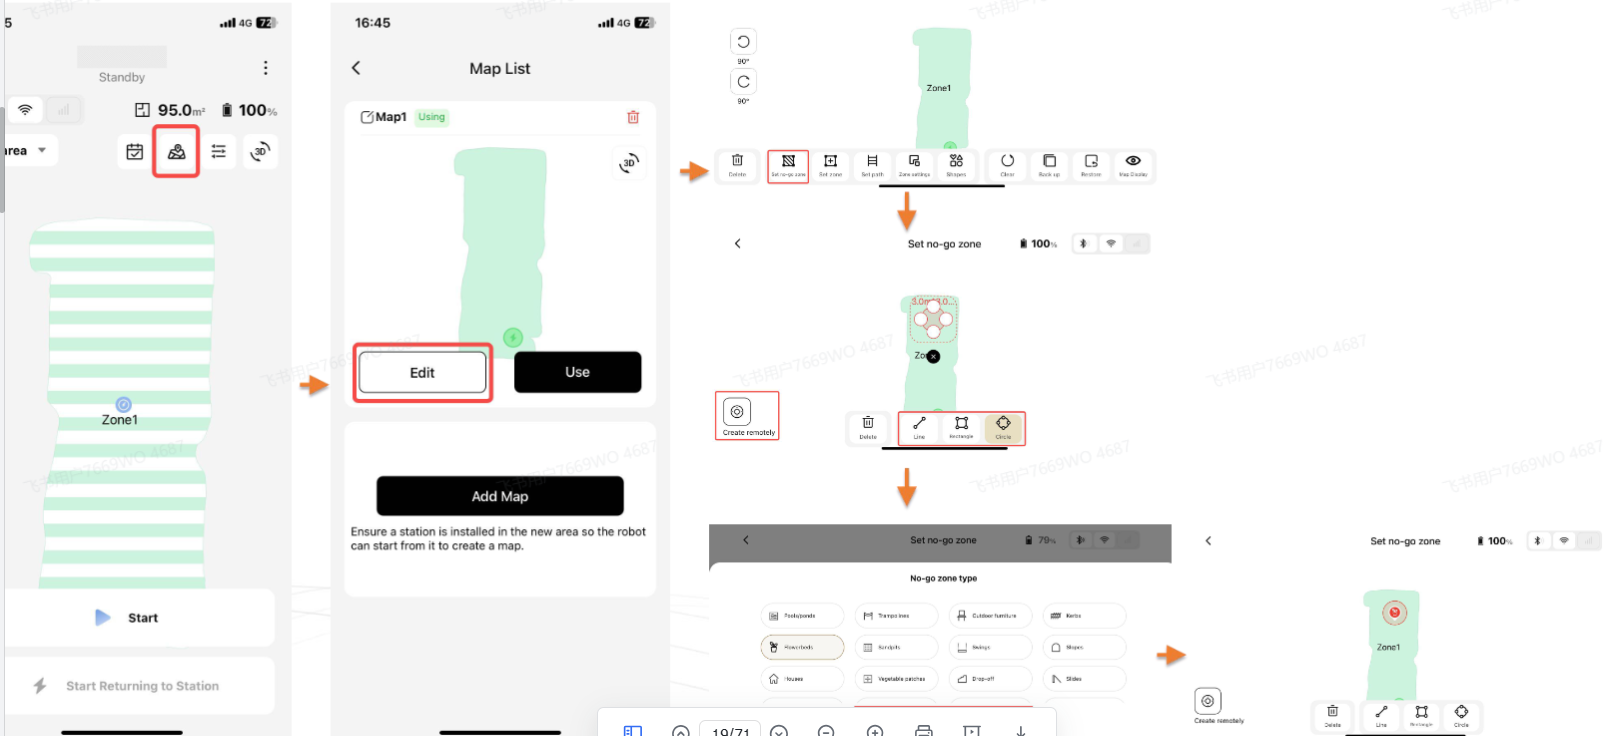Tap Circle tool in the final no-go screen
Viewport: 1624px width, 736px height.
(x=1461, y=716)
